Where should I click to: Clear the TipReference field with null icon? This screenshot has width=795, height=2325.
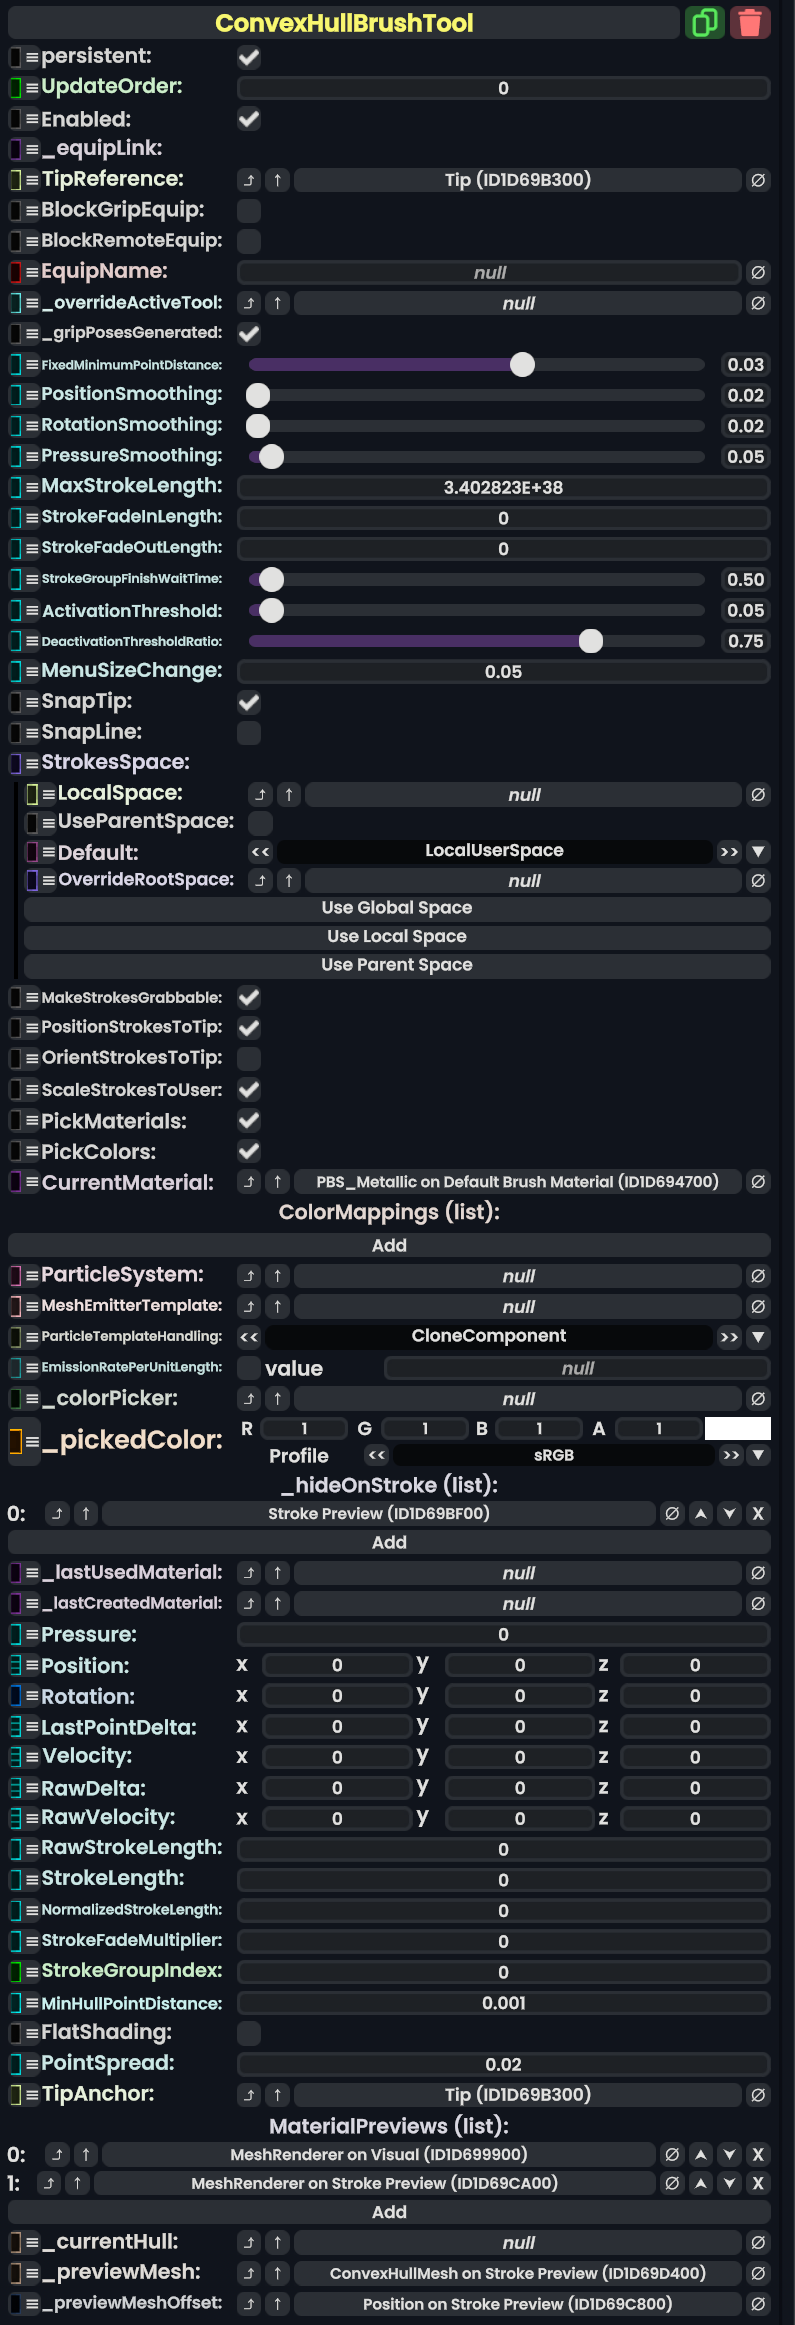[x=758, y=180]
